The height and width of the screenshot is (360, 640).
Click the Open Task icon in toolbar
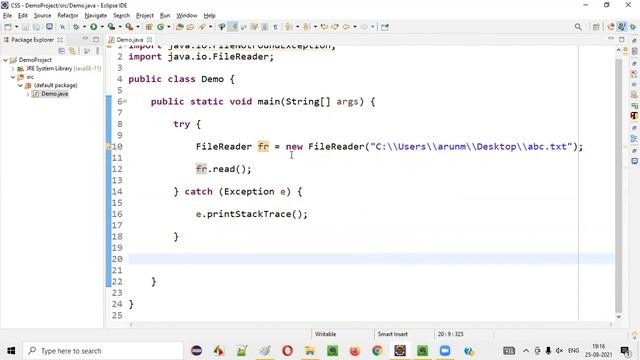point(190,27)
